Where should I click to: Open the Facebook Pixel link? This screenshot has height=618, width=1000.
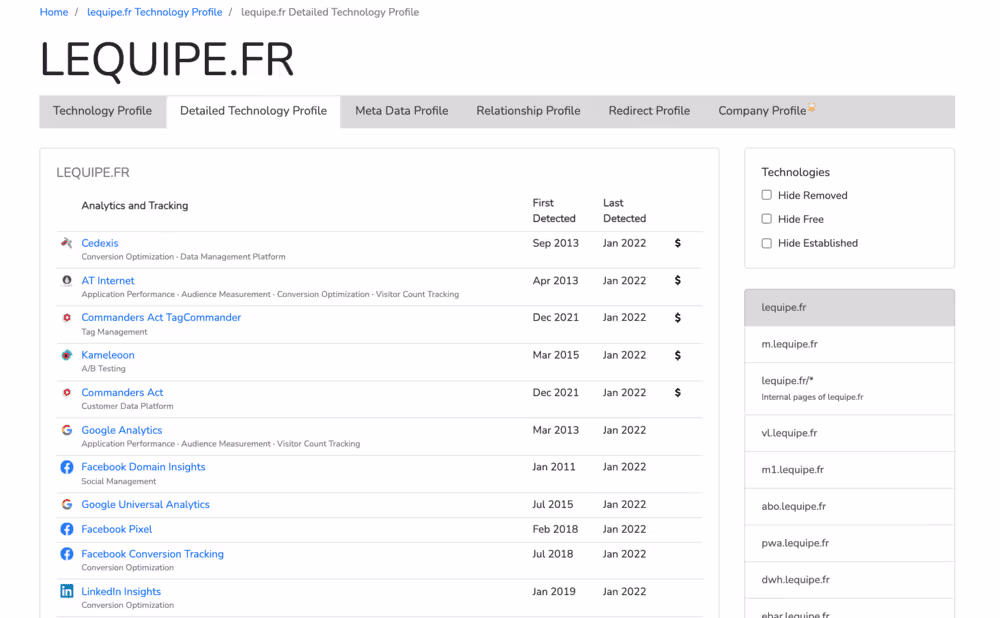(x=116, y=529)
